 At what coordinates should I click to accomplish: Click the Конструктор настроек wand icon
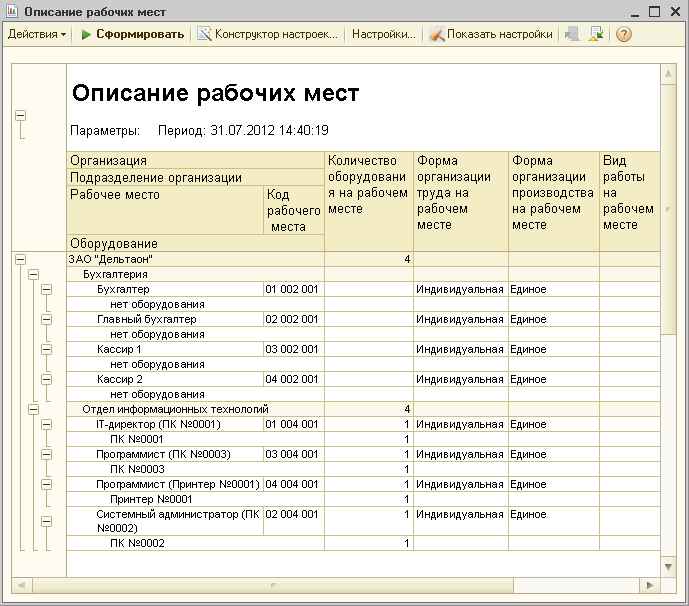tap(204, 34)
